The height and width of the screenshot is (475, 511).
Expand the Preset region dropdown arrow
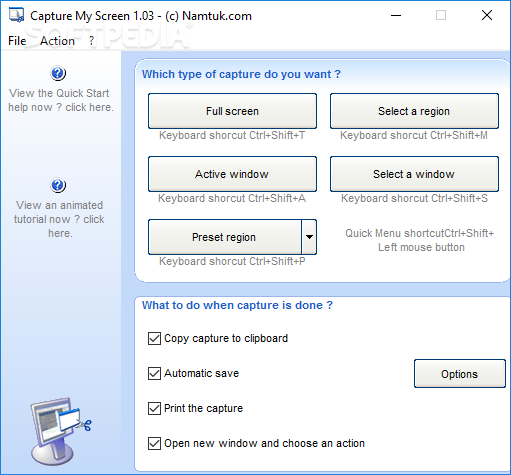click(x=309, y=237)
